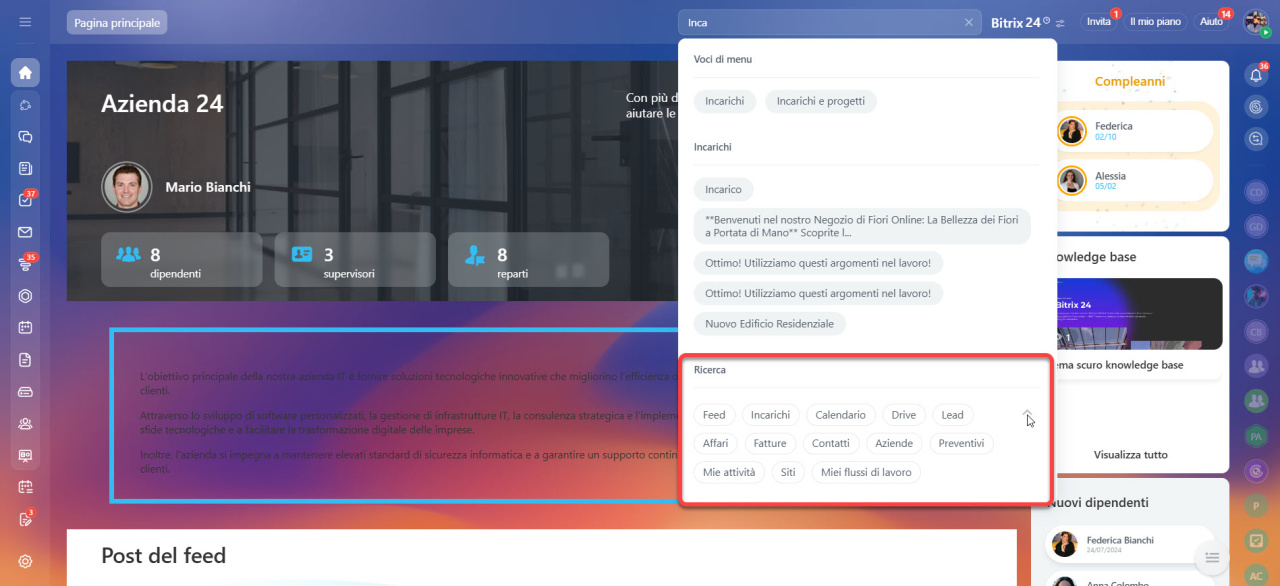Search in Siti chip
The image size is (1280, 586).
pyautogui.click(x=788, y=472)
